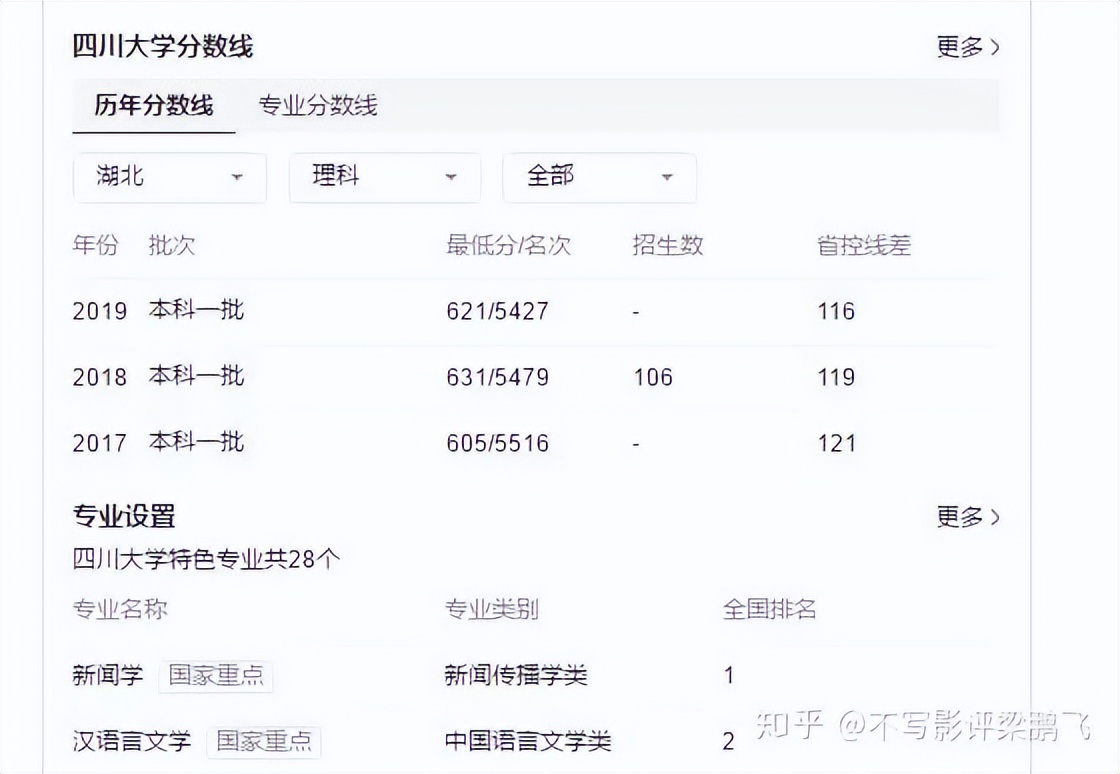Click 省控线差 value 121
This screenshot has height=774, width=1120.
836,443
